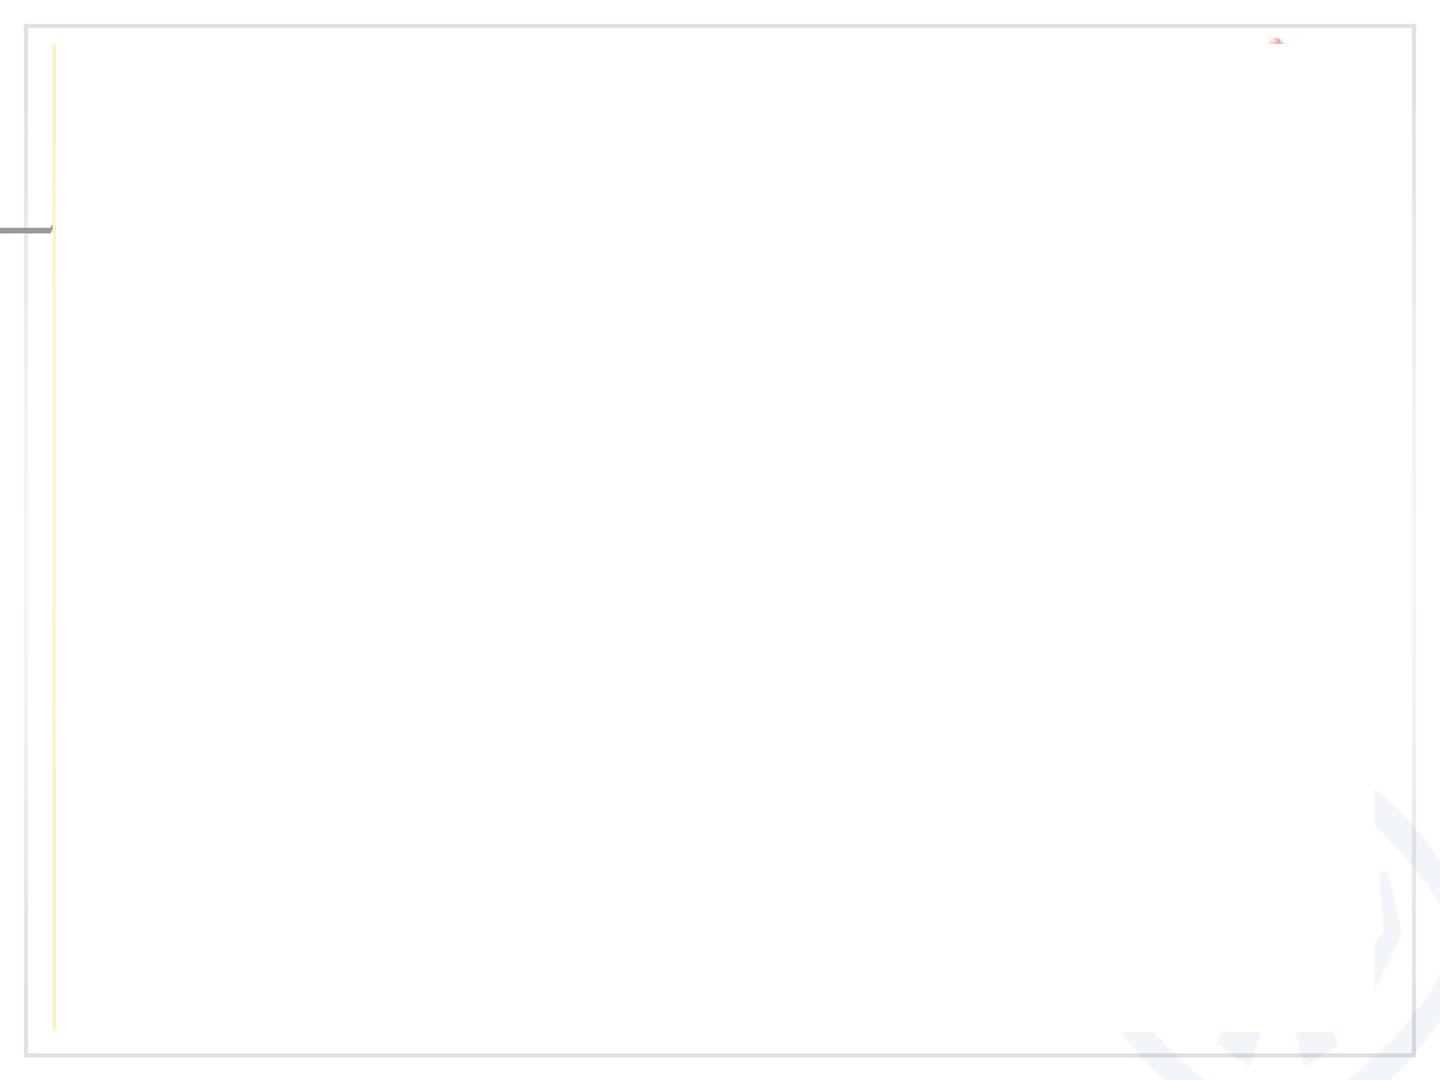
Task: Click the gap between frame and yellow line
Action: point(41,540)
